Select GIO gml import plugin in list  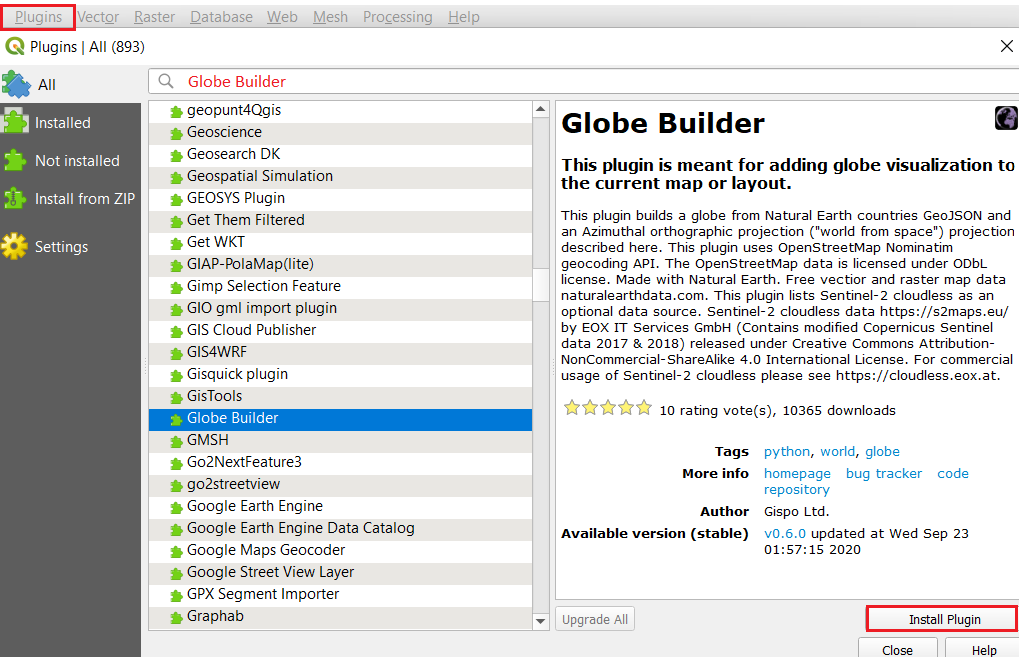pos(341,308)
